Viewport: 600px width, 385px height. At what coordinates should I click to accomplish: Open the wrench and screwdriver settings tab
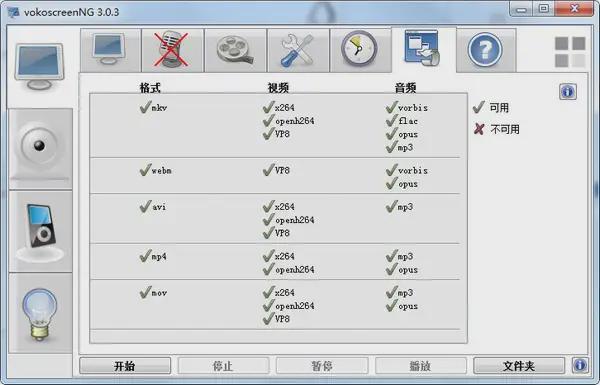tap(298, 50)
